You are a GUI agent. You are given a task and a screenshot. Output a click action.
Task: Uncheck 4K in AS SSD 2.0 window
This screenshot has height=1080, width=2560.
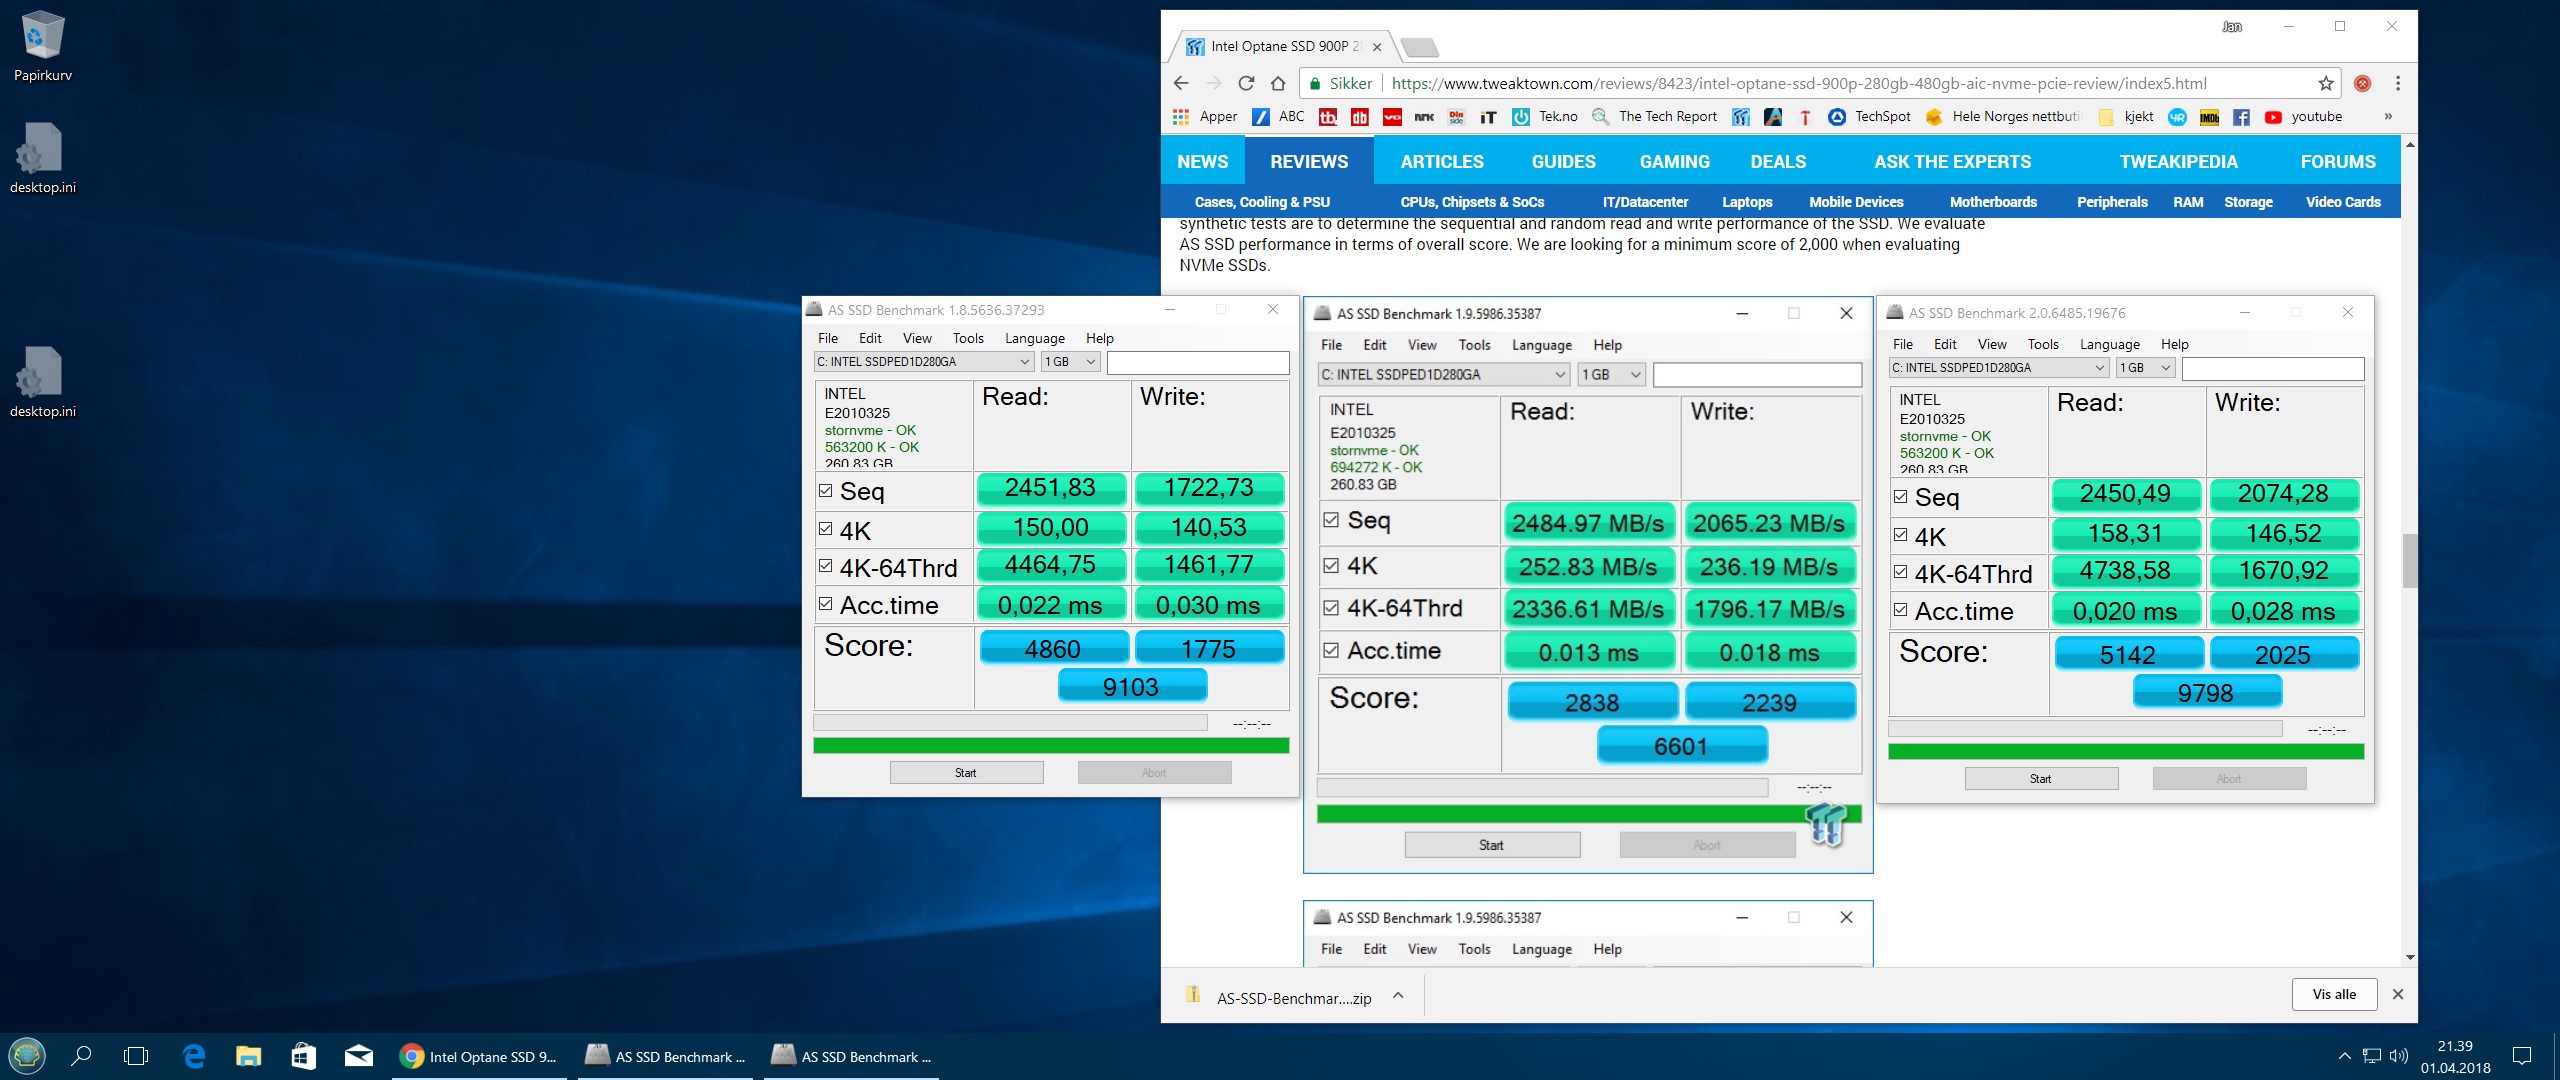click(1901, 535)
